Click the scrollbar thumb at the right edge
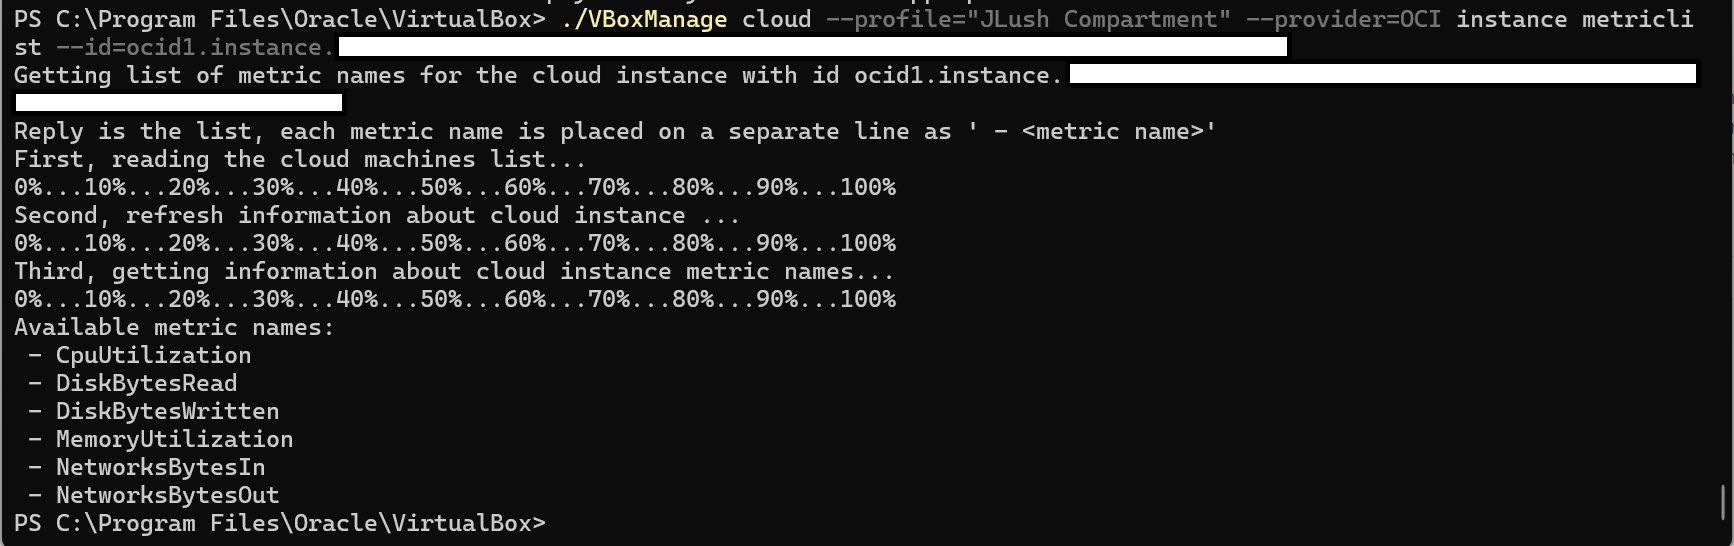Viewport: 1734px width, 546px height. pyautogui.click(x=1722, y=502)
